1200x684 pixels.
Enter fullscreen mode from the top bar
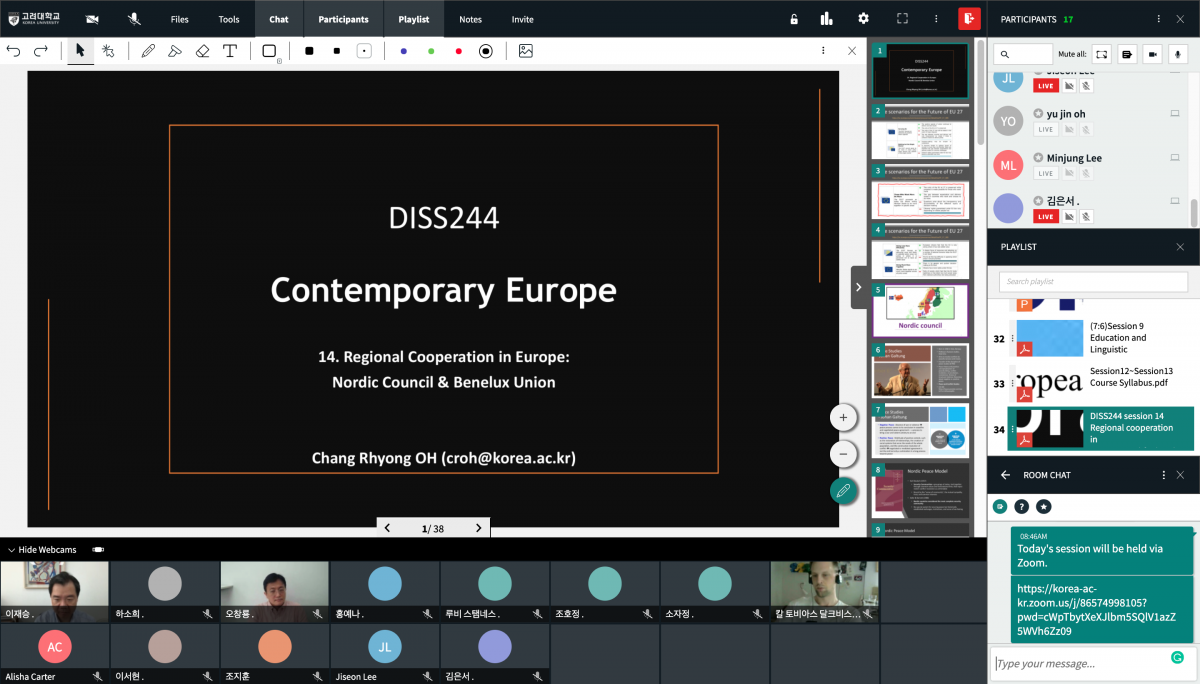(x=902, y=19)
